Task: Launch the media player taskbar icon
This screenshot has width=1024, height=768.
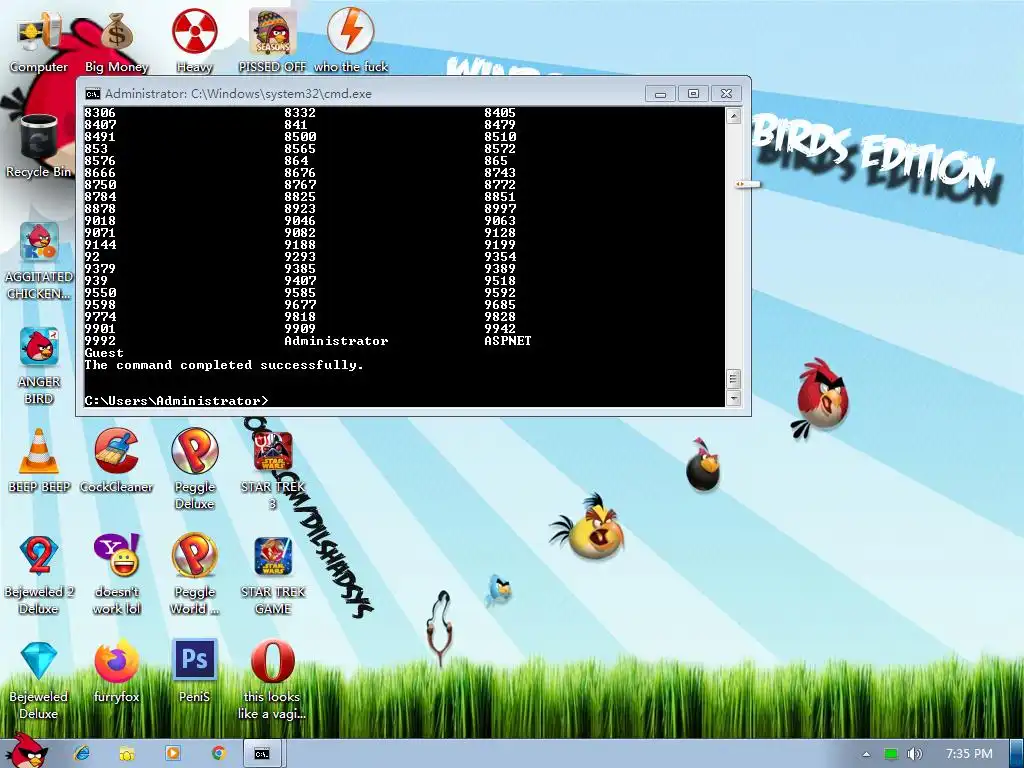Action: pyautogui.click(x=172, y=754)
